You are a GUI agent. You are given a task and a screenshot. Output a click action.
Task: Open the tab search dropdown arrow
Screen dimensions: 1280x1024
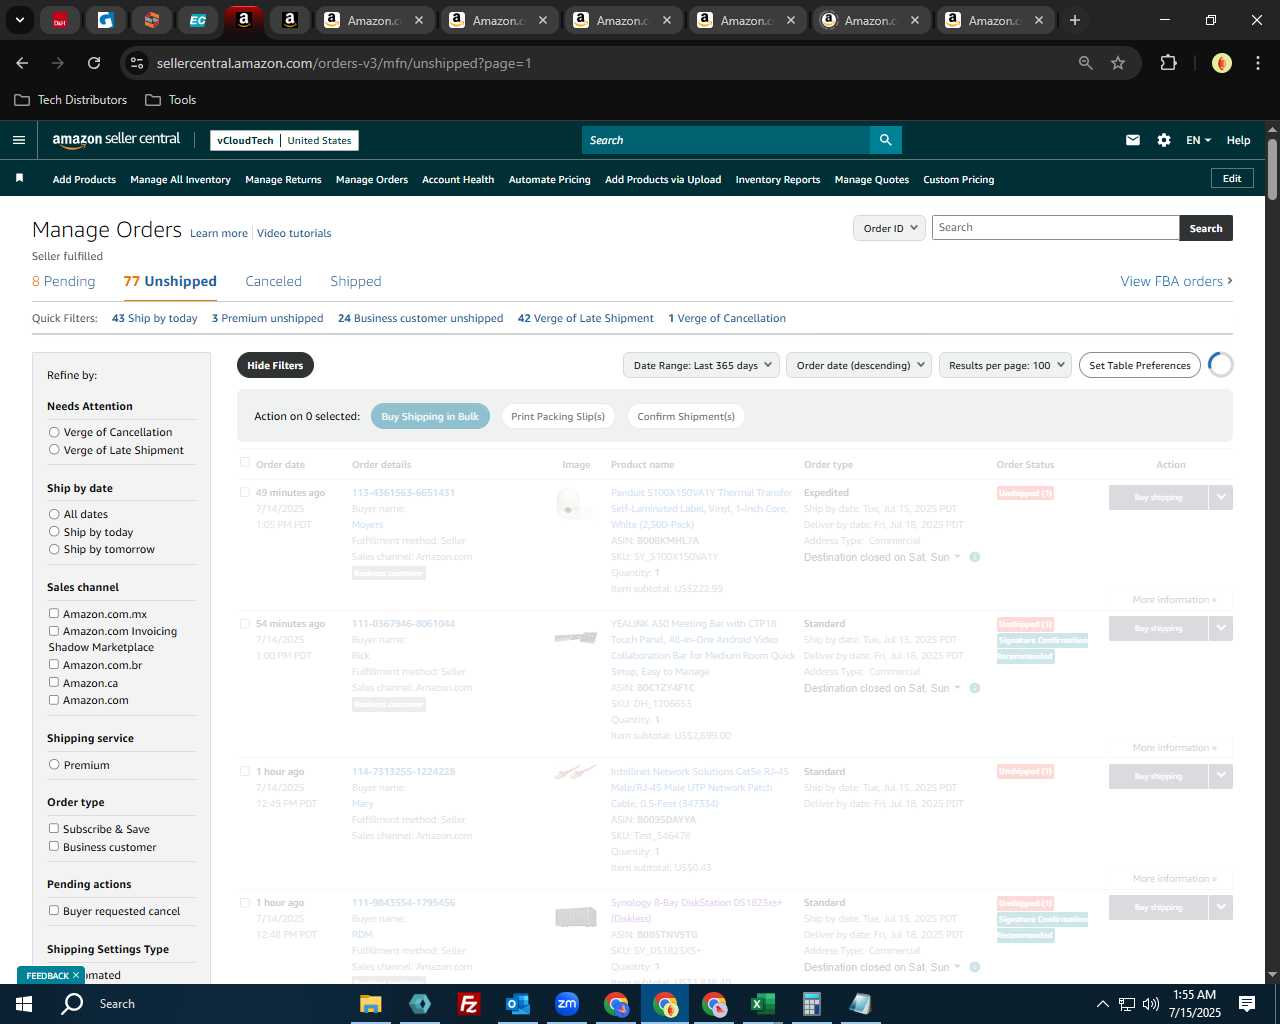[19, 20]
